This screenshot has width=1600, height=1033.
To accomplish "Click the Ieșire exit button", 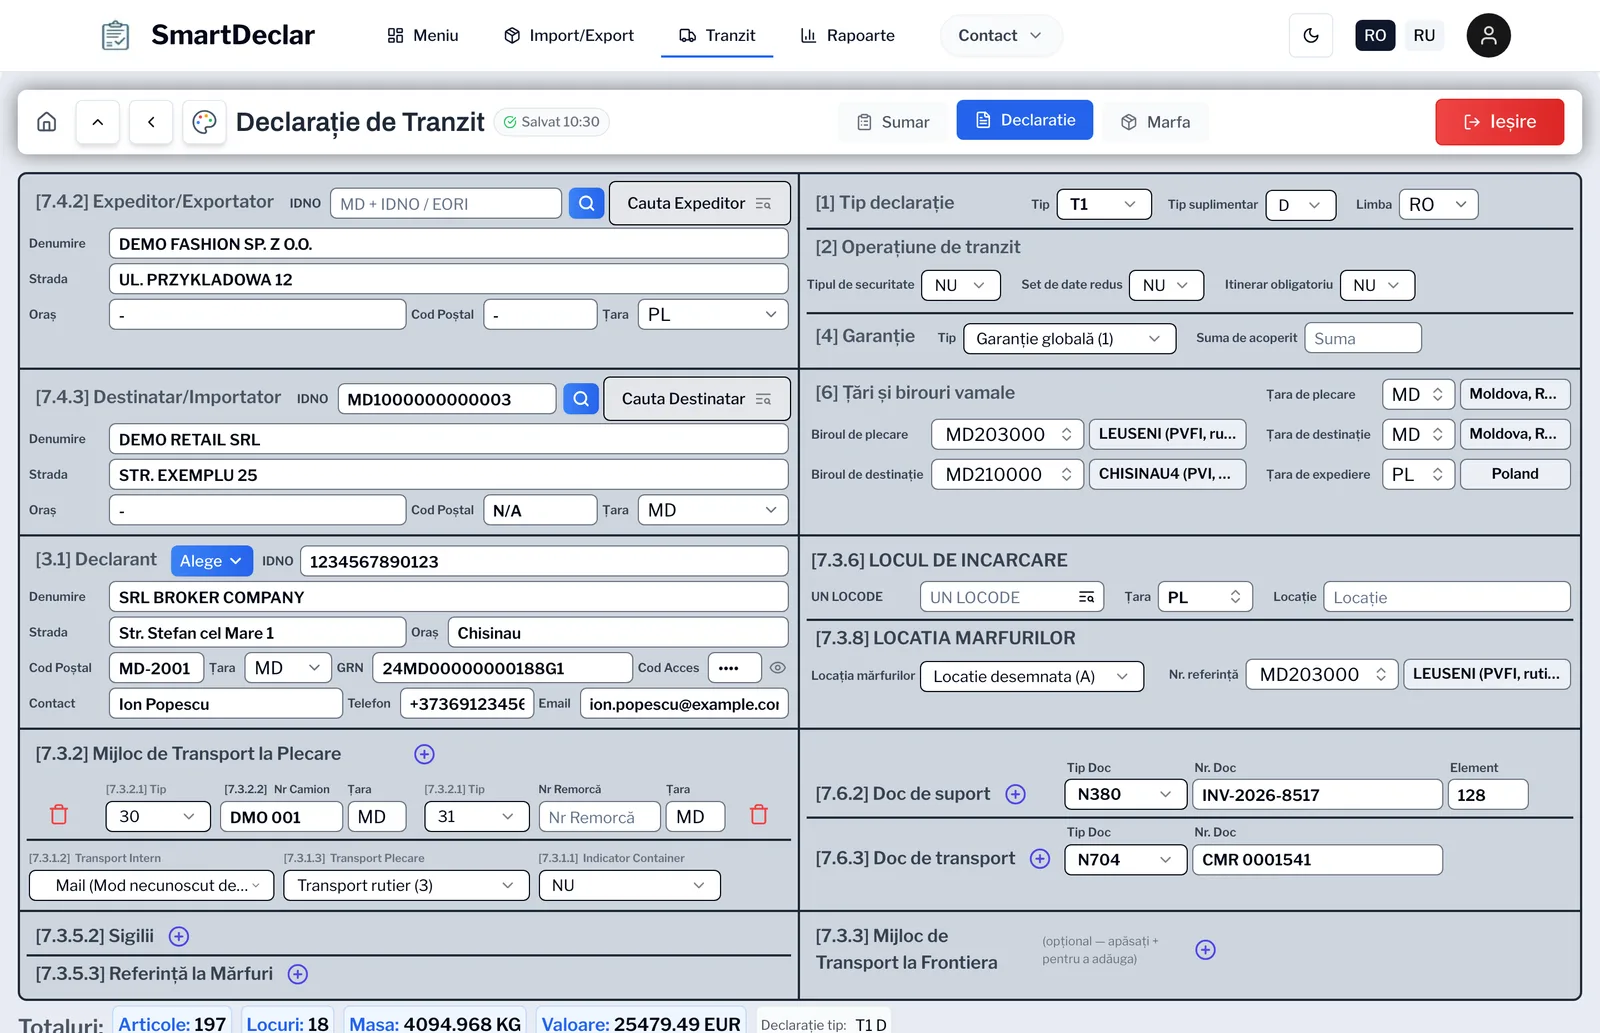I will click(x=1499, y=122).
